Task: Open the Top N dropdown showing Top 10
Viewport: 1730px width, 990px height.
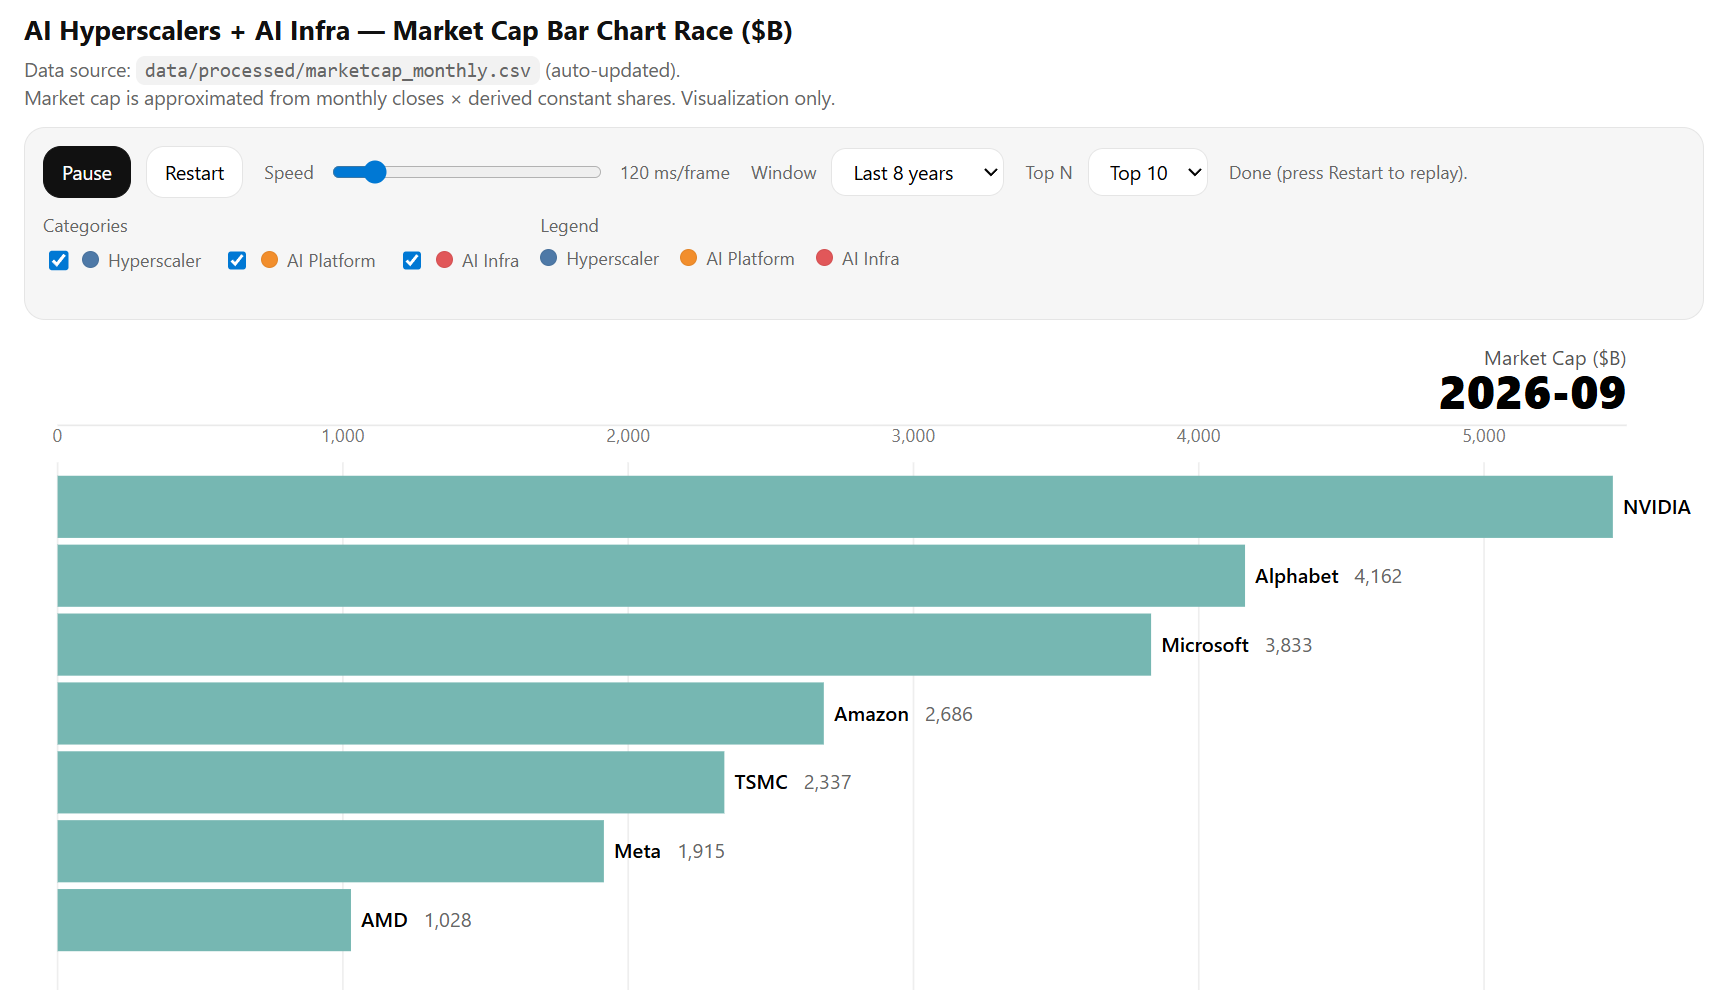Action: (1148, 172)
